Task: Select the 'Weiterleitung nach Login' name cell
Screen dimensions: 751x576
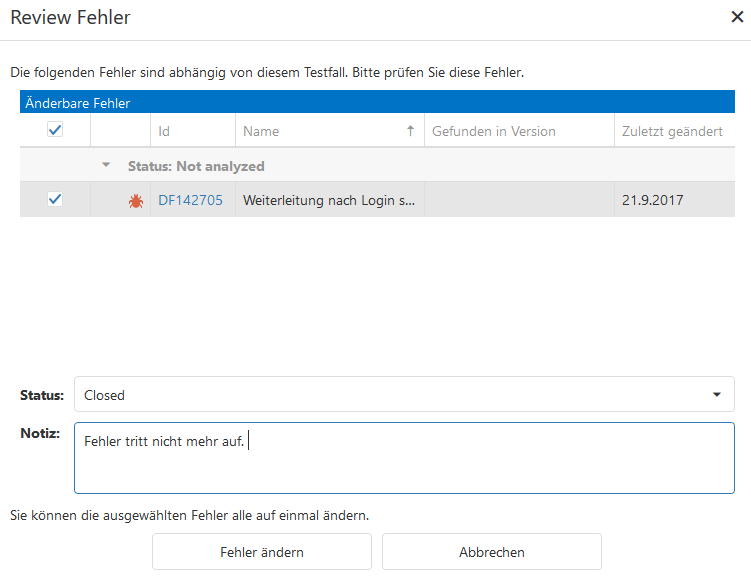Action: point(328,200)
